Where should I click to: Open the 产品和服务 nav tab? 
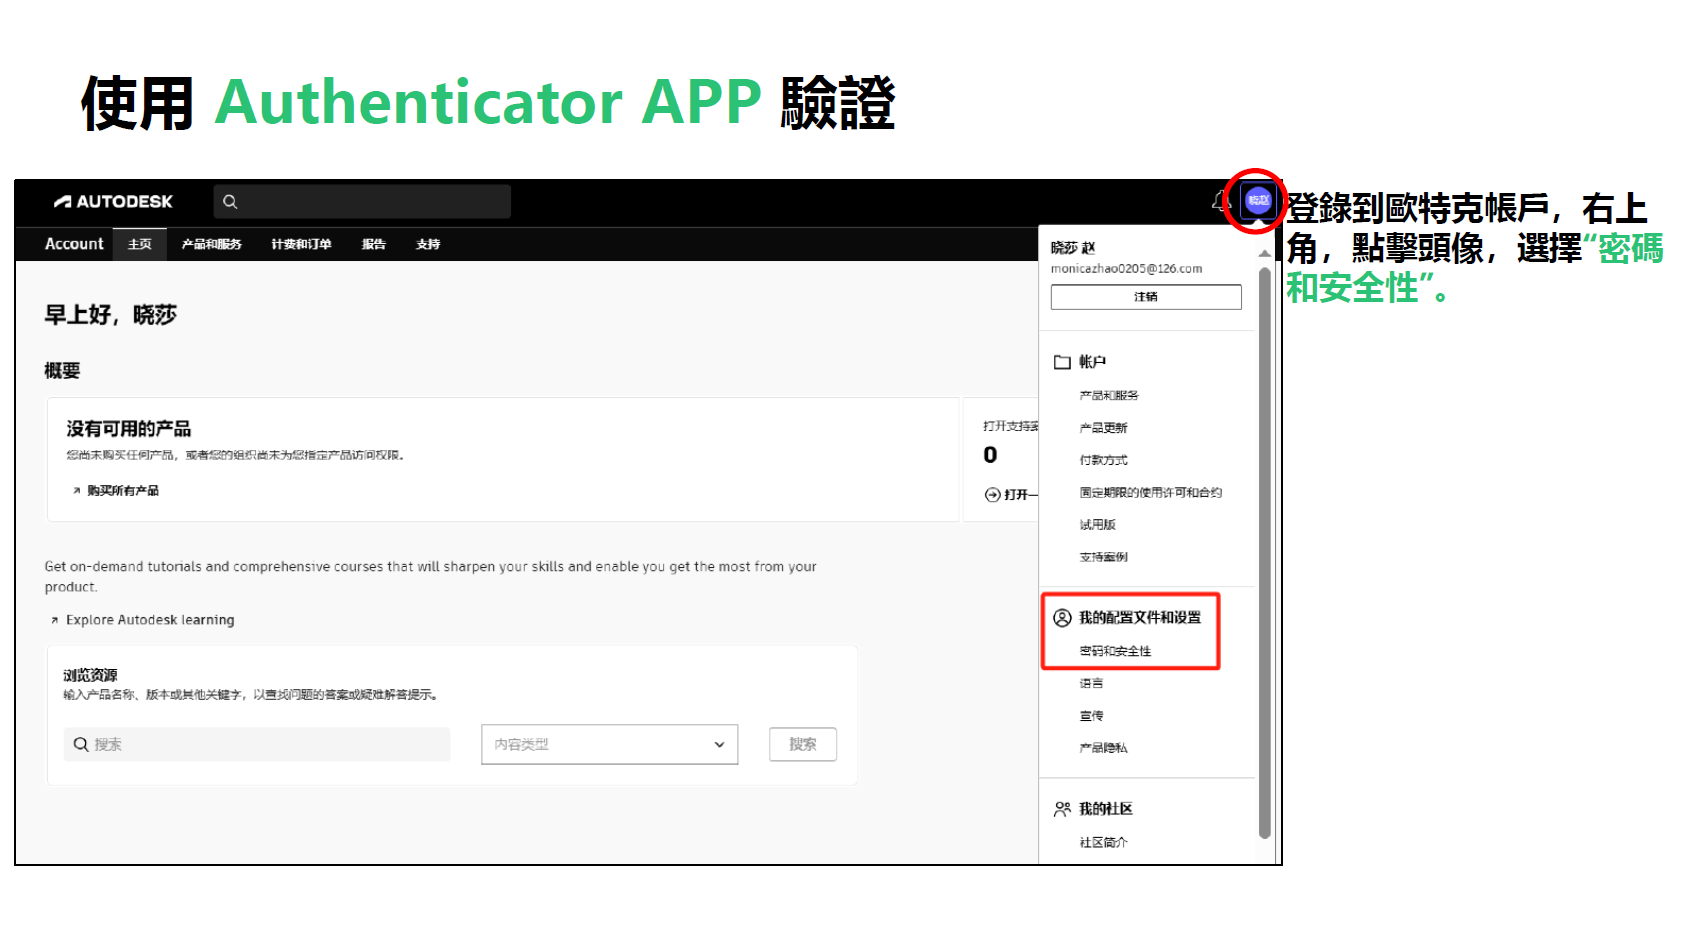point(212,244)
